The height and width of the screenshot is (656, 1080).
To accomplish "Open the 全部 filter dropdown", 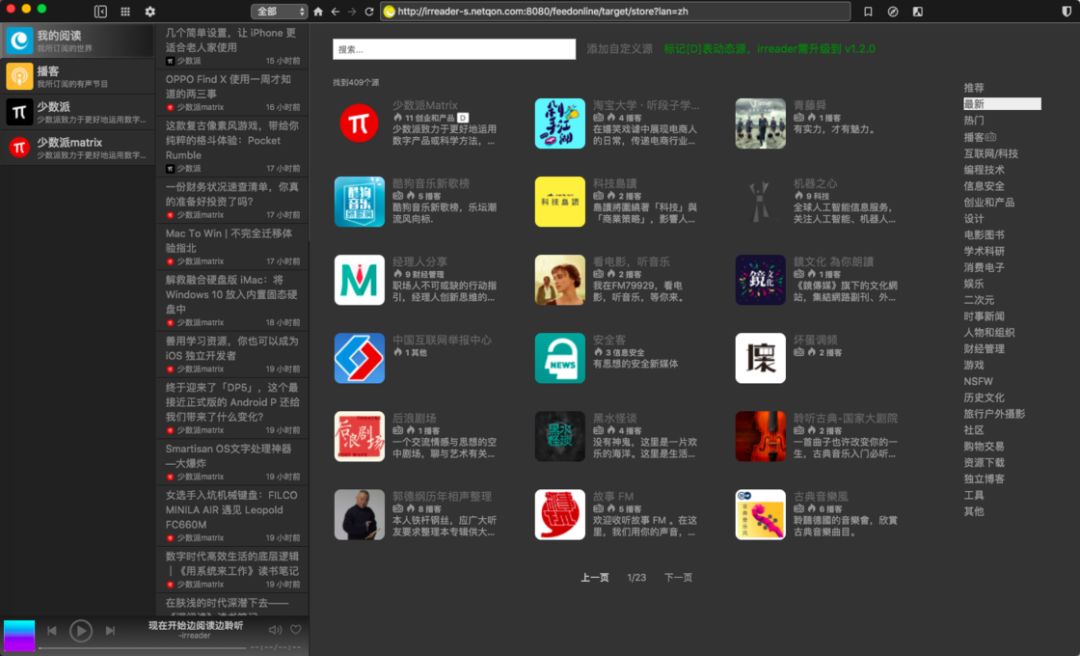I will coord(279,12).
